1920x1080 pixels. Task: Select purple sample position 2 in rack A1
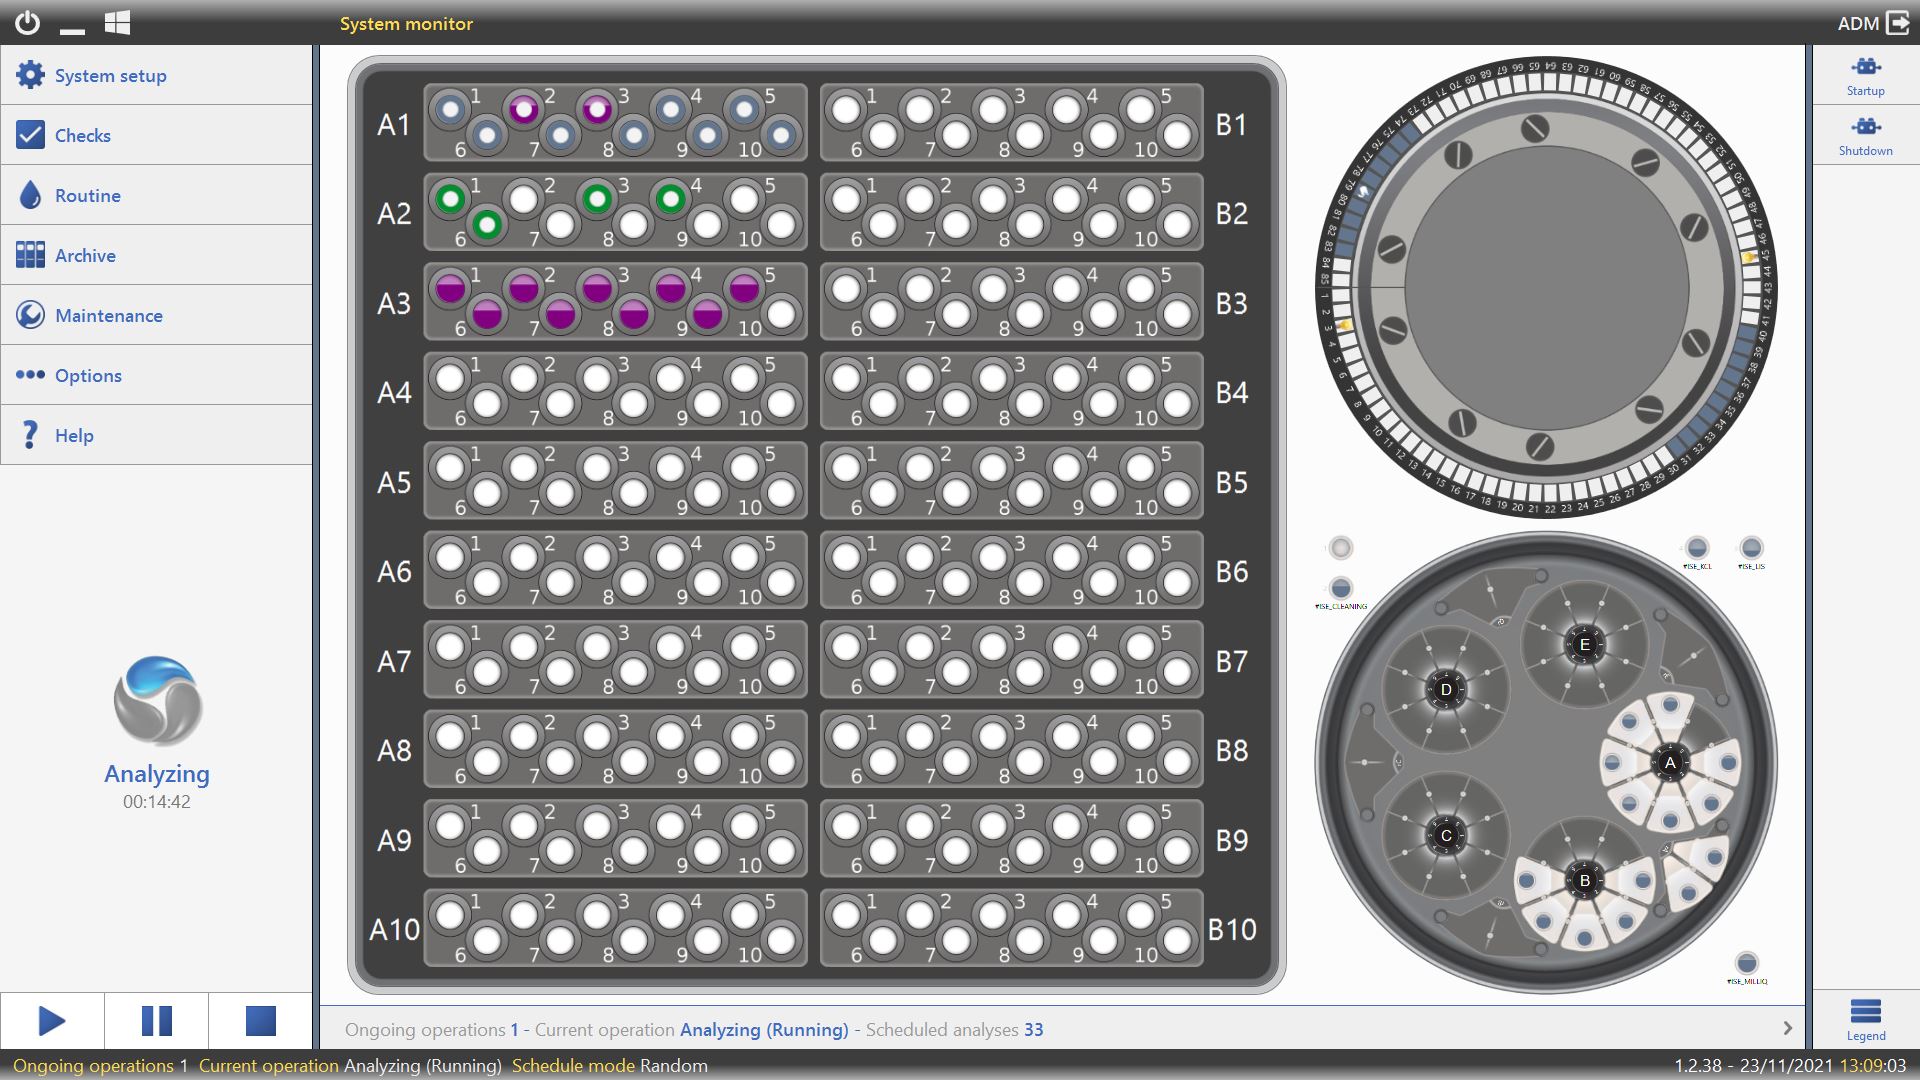tap(523, 109)
